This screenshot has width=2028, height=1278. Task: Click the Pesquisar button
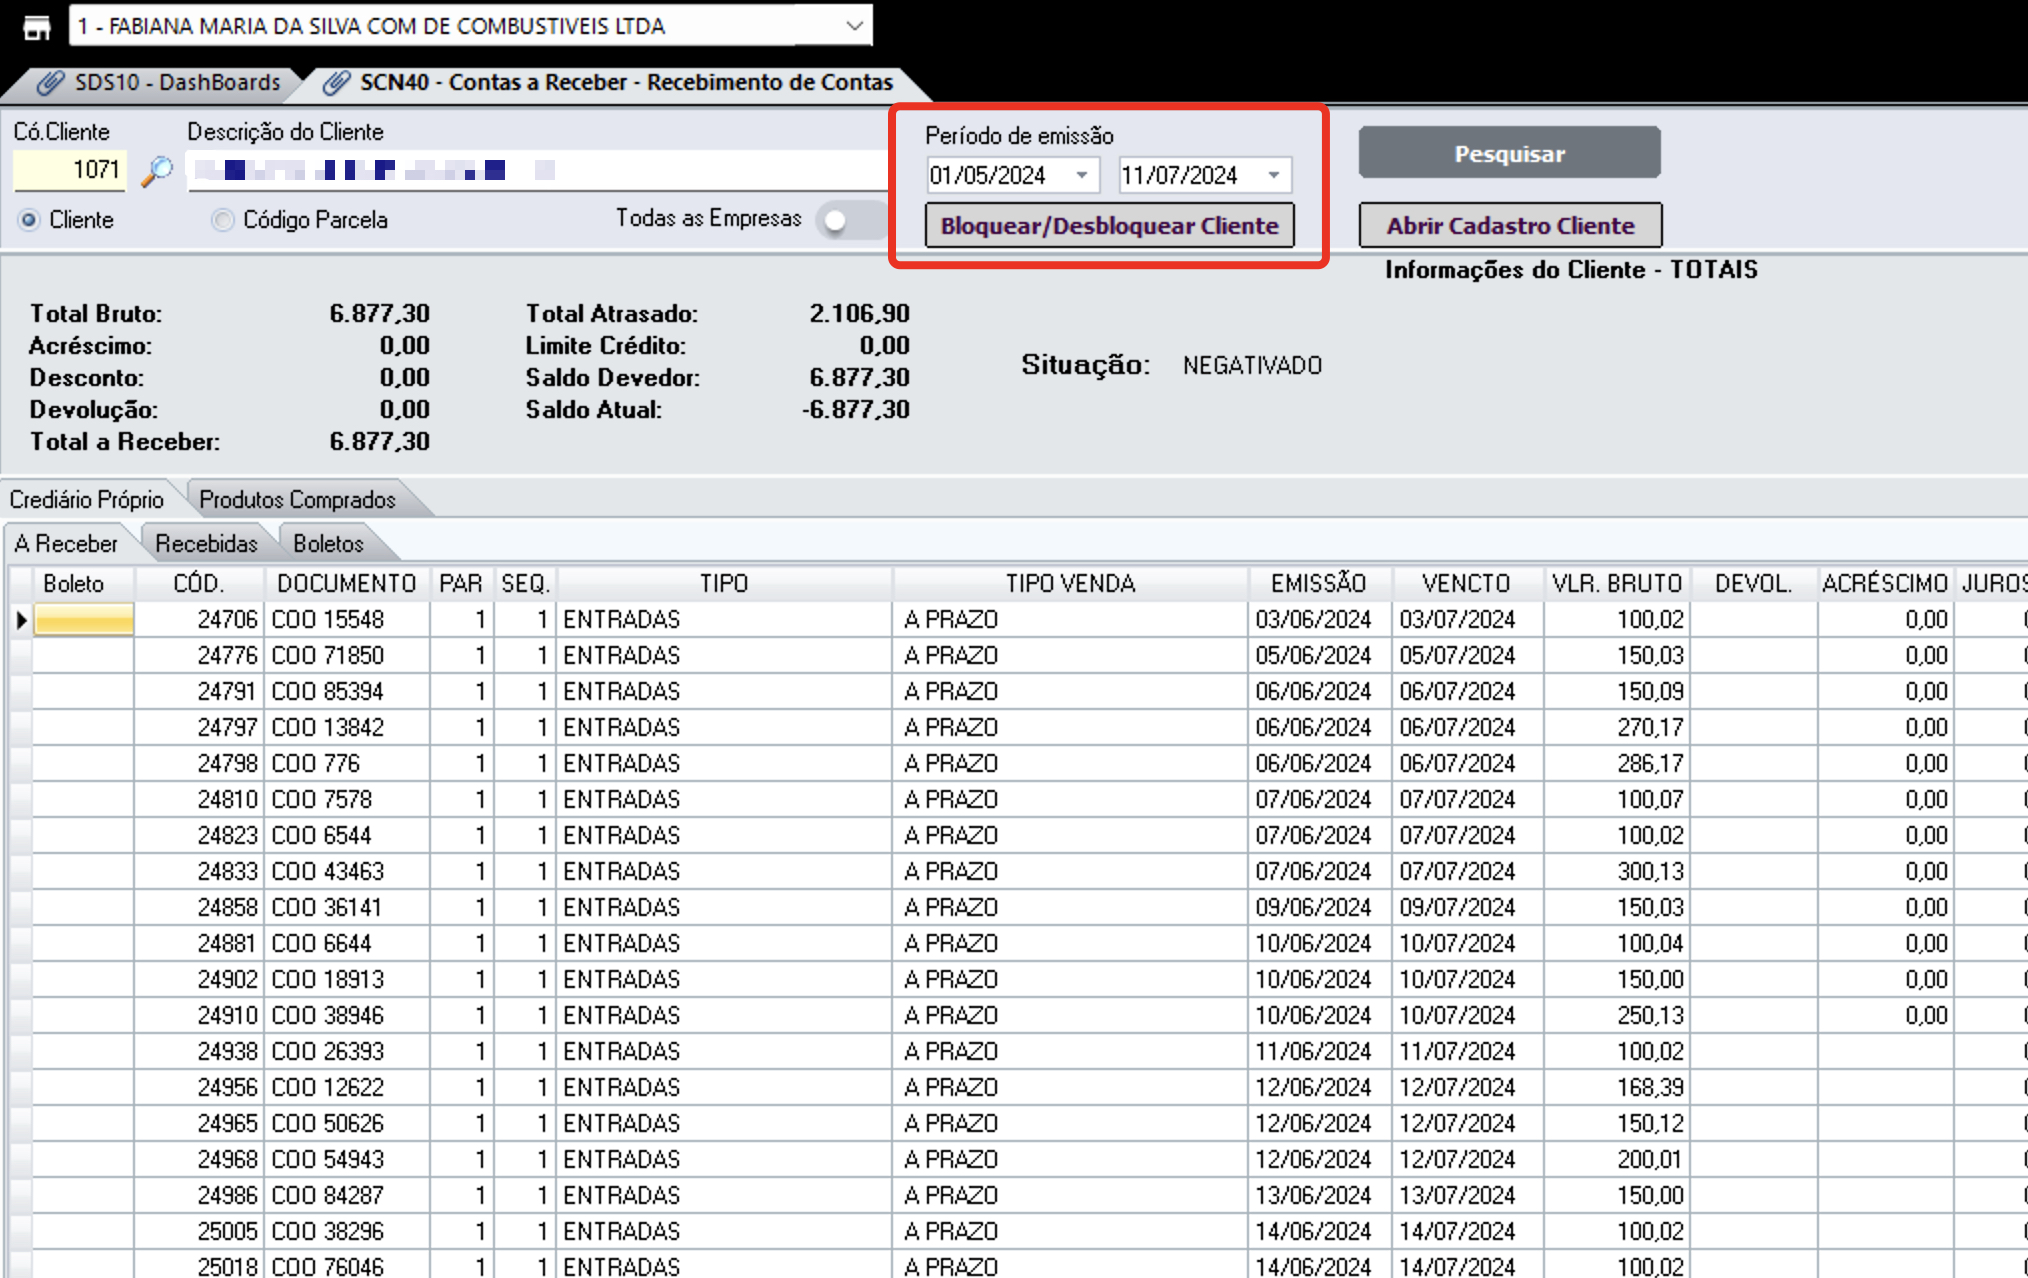tap(1510, 153)
